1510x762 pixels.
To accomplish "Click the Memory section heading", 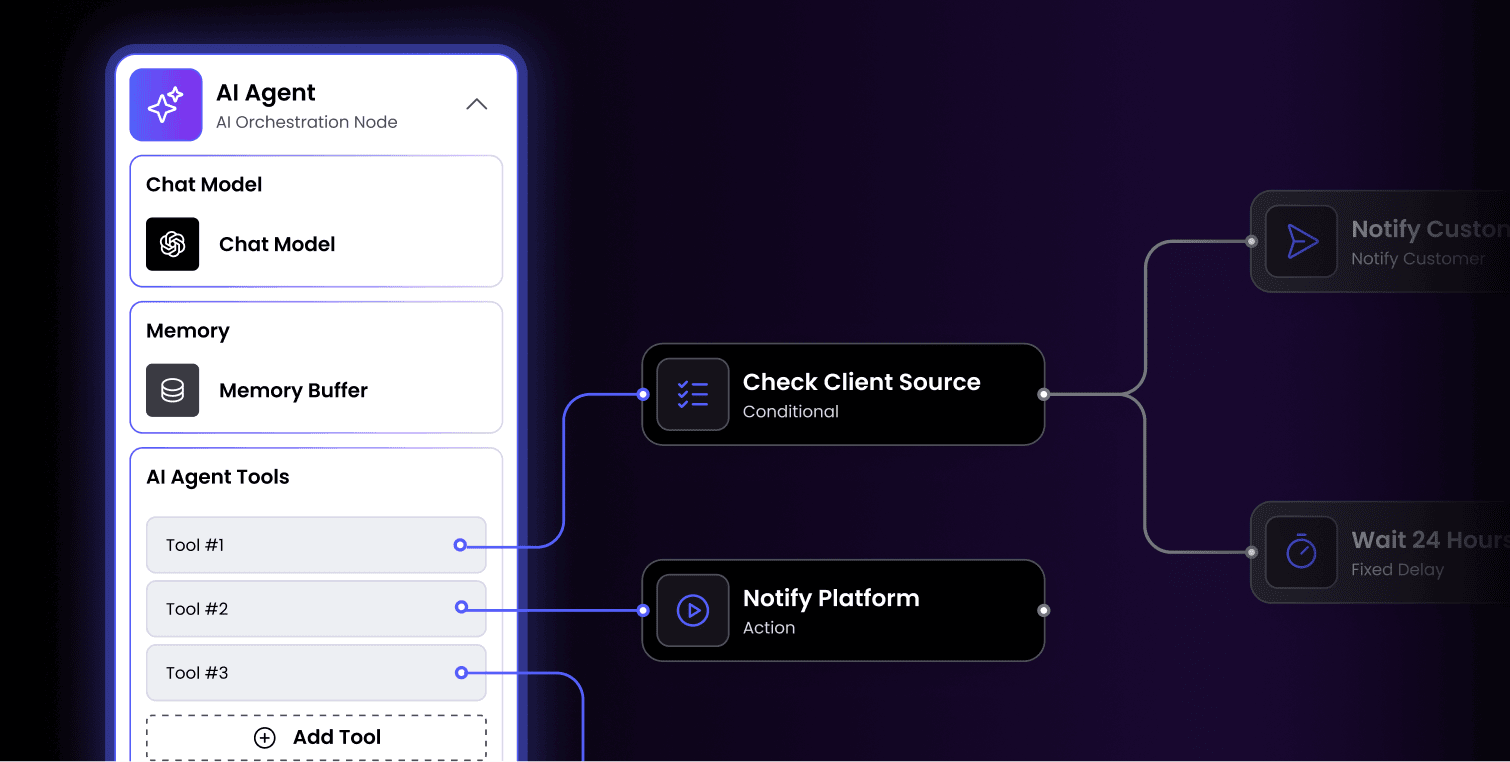I will pyautogui.click(x=188, y=331).
